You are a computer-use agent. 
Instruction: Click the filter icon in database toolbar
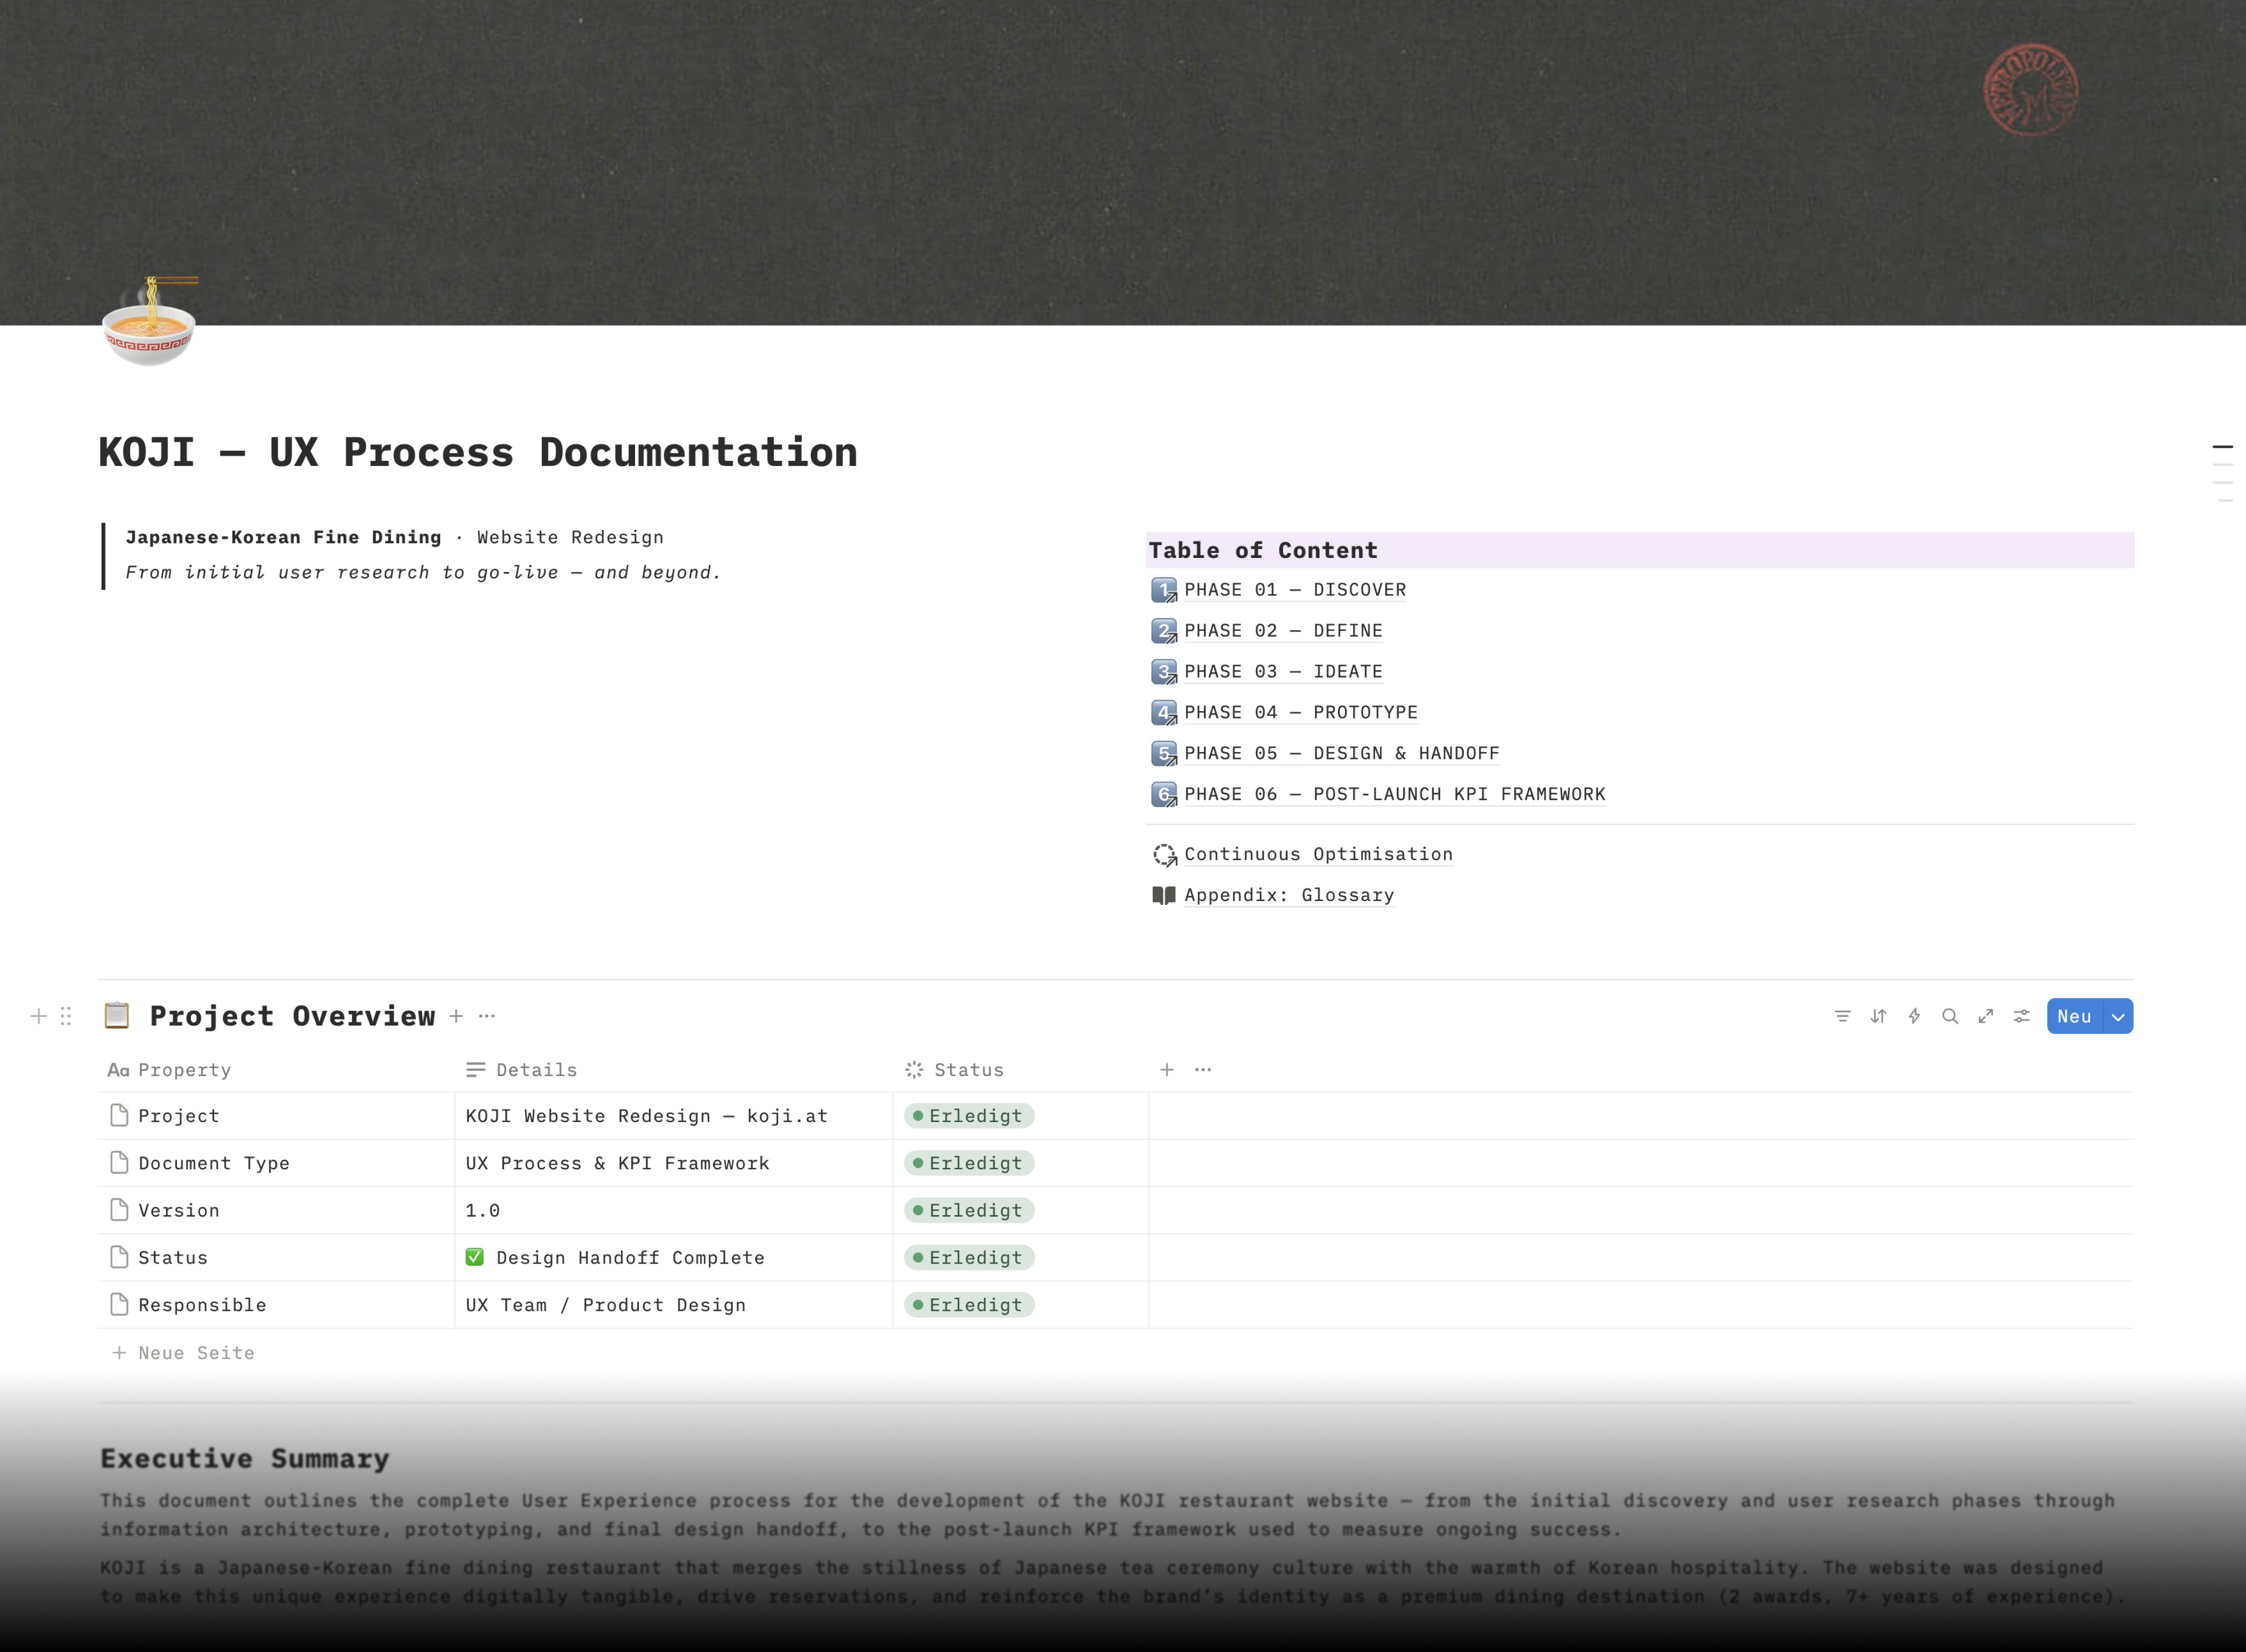1842,1016
